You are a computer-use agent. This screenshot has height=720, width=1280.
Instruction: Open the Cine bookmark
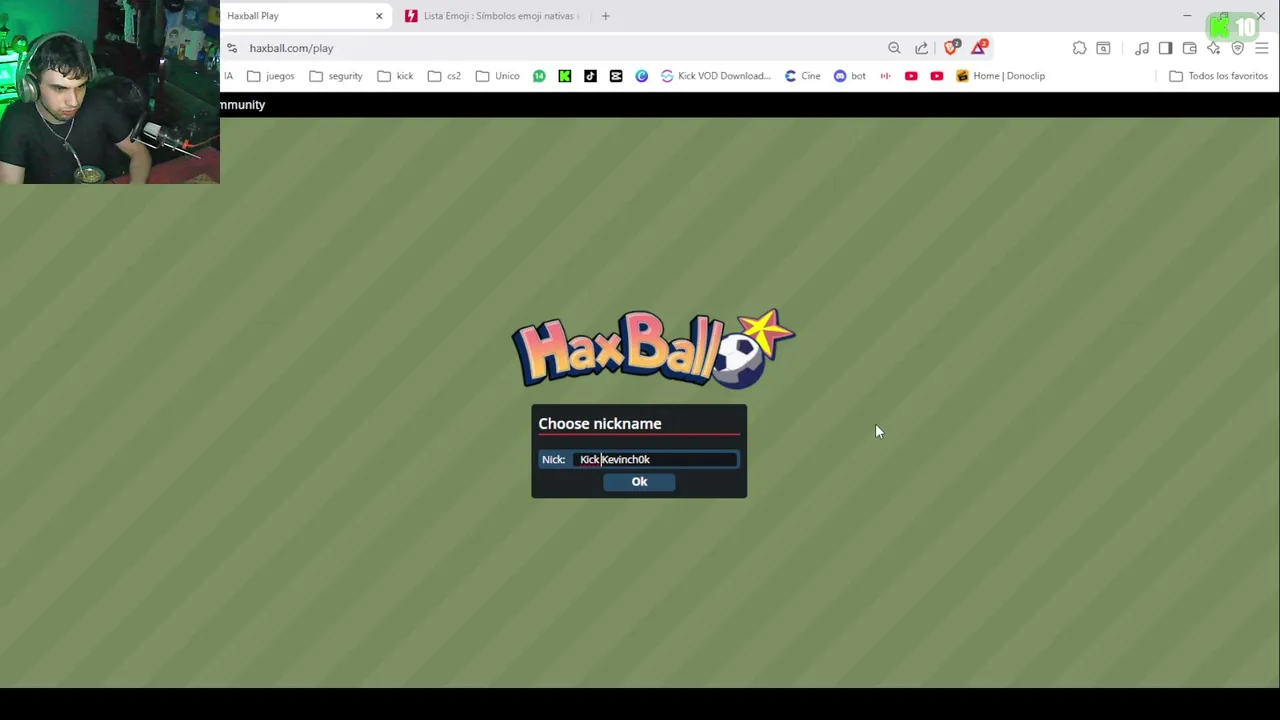802,76
